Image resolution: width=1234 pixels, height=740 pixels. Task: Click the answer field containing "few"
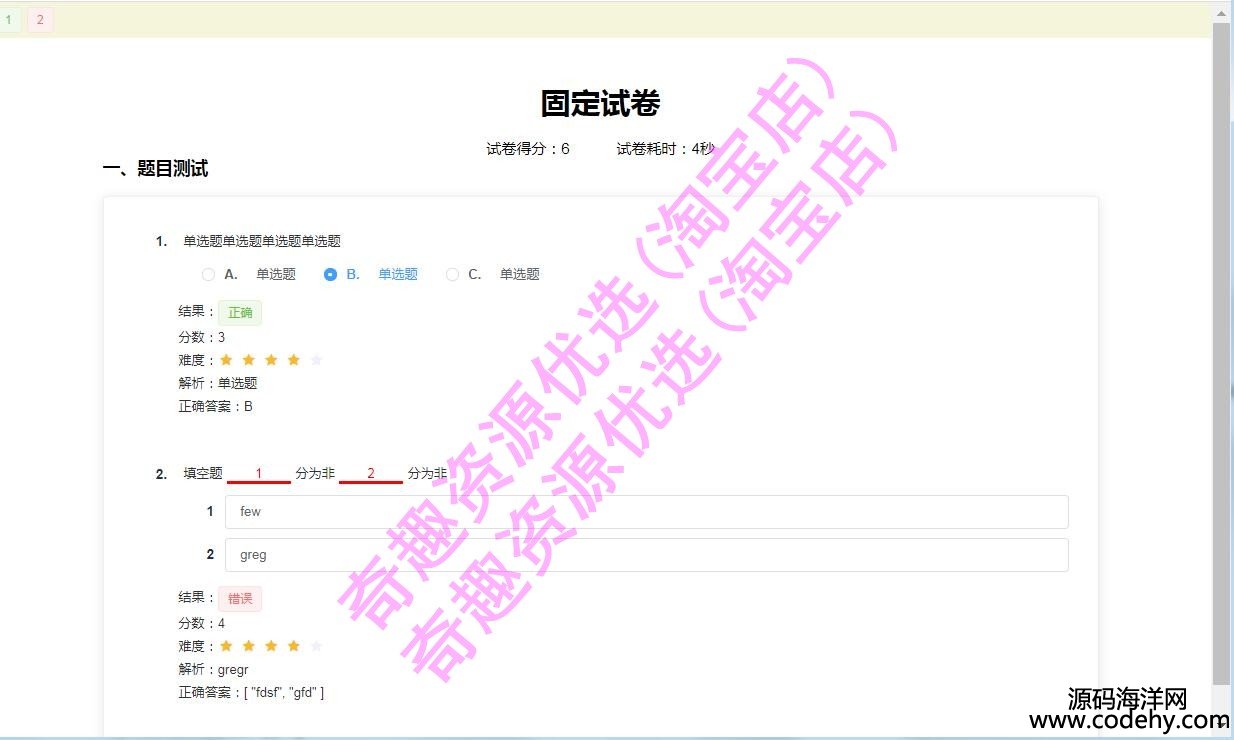click(646, 512)
